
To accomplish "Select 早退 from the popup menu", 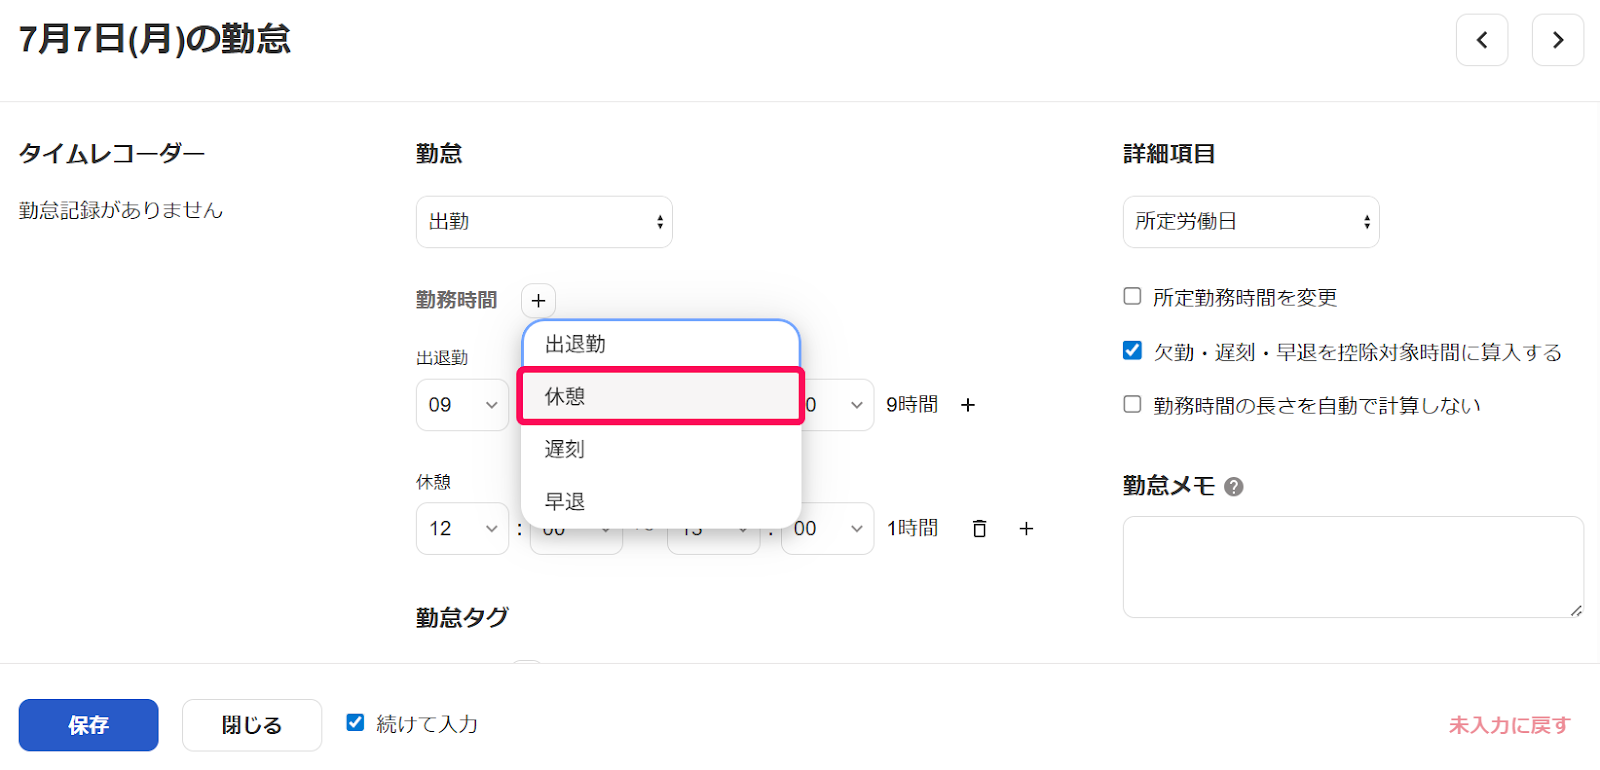I will point(661,501).
